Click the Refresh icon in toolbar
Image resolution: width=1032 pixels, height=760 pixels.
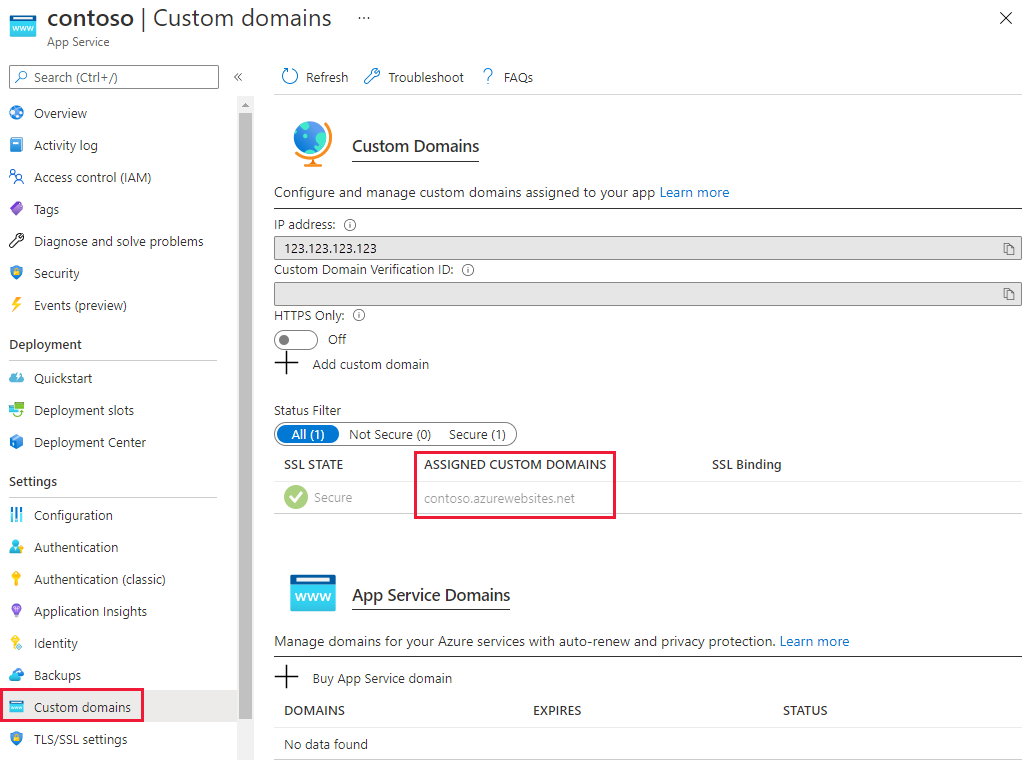pos(290,77)
